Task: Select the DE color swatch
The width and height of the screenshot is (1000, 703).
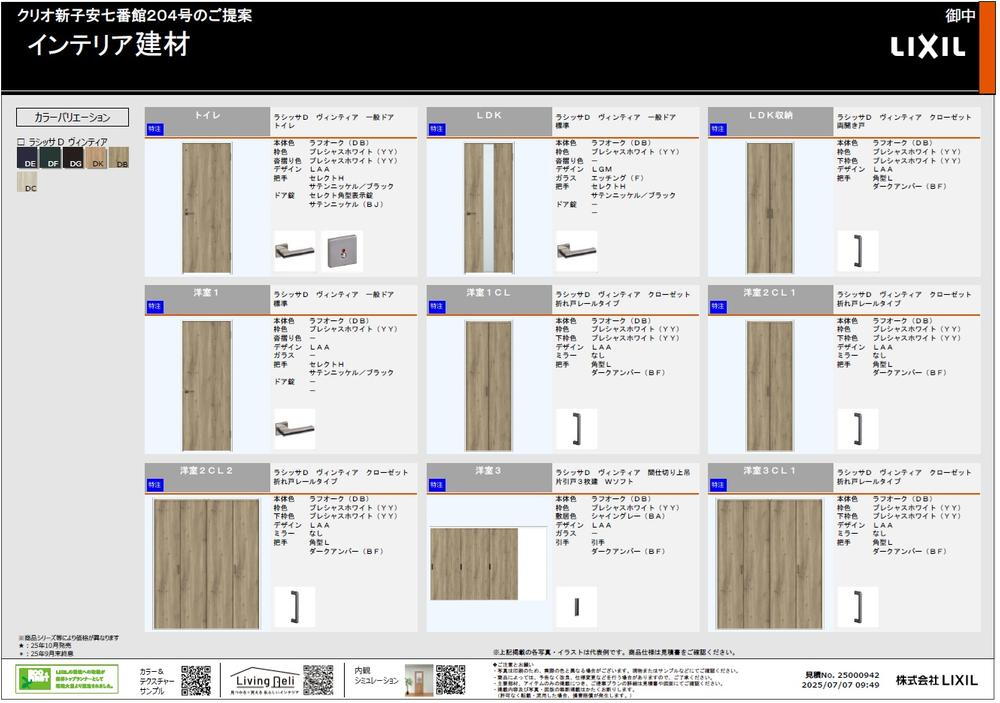Action: [x=27, y=158]
